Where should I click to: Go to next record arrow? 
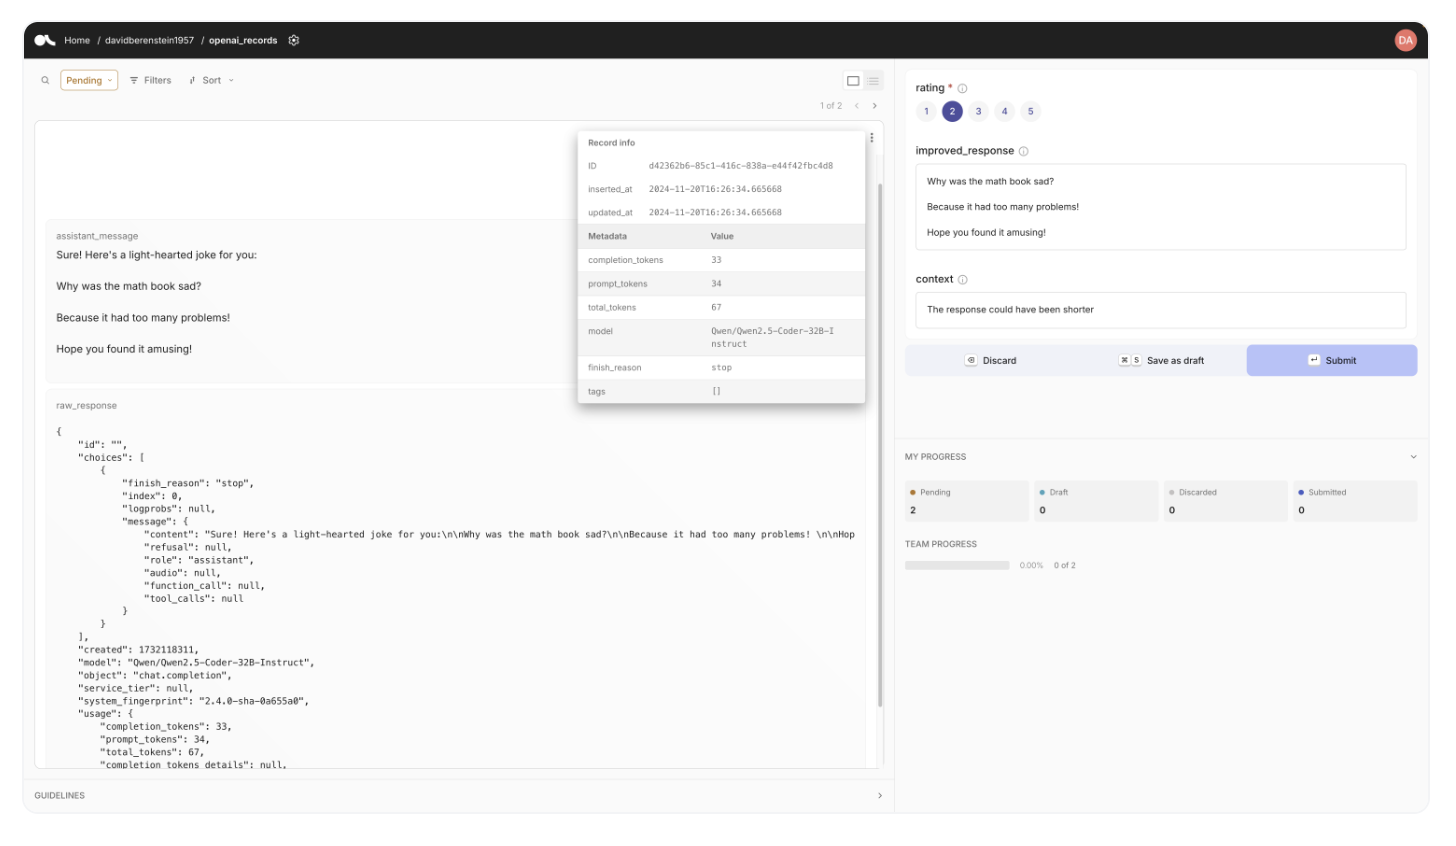coord(875,106)
